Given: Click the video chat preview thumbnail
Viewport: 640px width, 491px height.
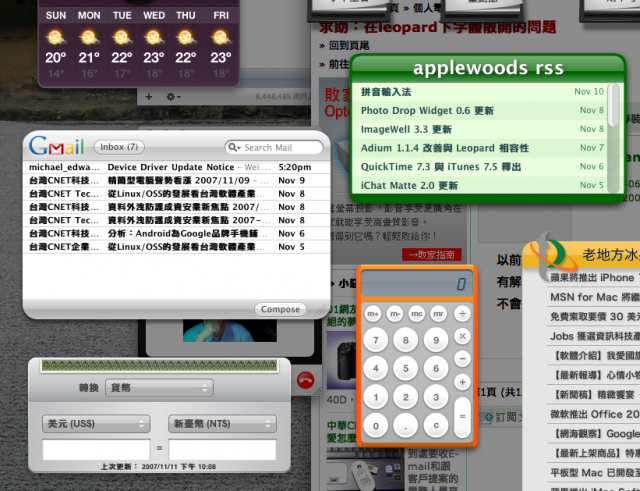Looking at the screenshot, I should pos(230,331).
